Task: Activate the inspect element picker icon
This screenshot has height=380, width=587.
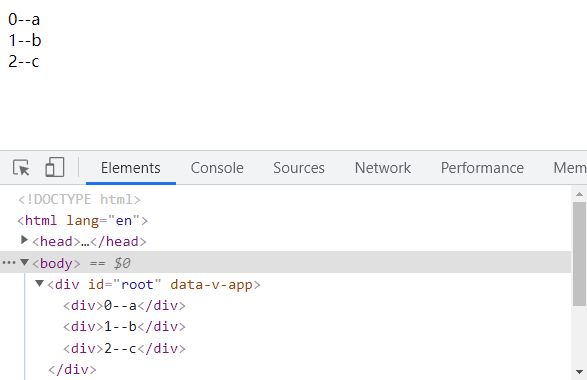Action: click(21, 168)
